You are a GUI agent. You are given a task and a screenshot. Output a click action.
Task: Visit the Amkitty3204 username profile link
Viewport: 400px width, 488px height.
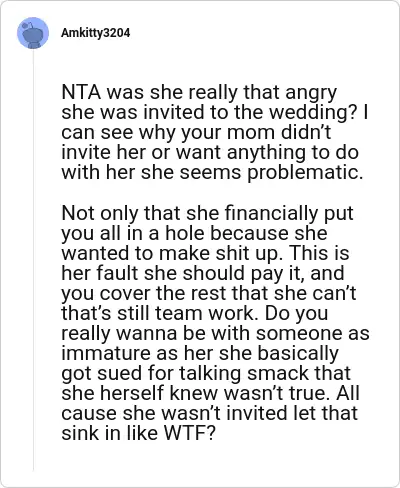point(96,33)
